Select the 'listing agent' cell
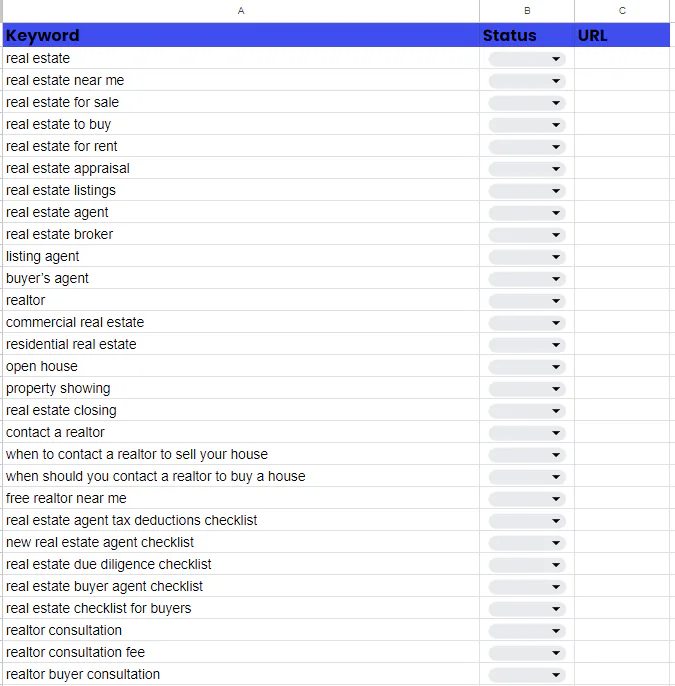This screenshot has height=686, width=675. click(x=241, y=256)
